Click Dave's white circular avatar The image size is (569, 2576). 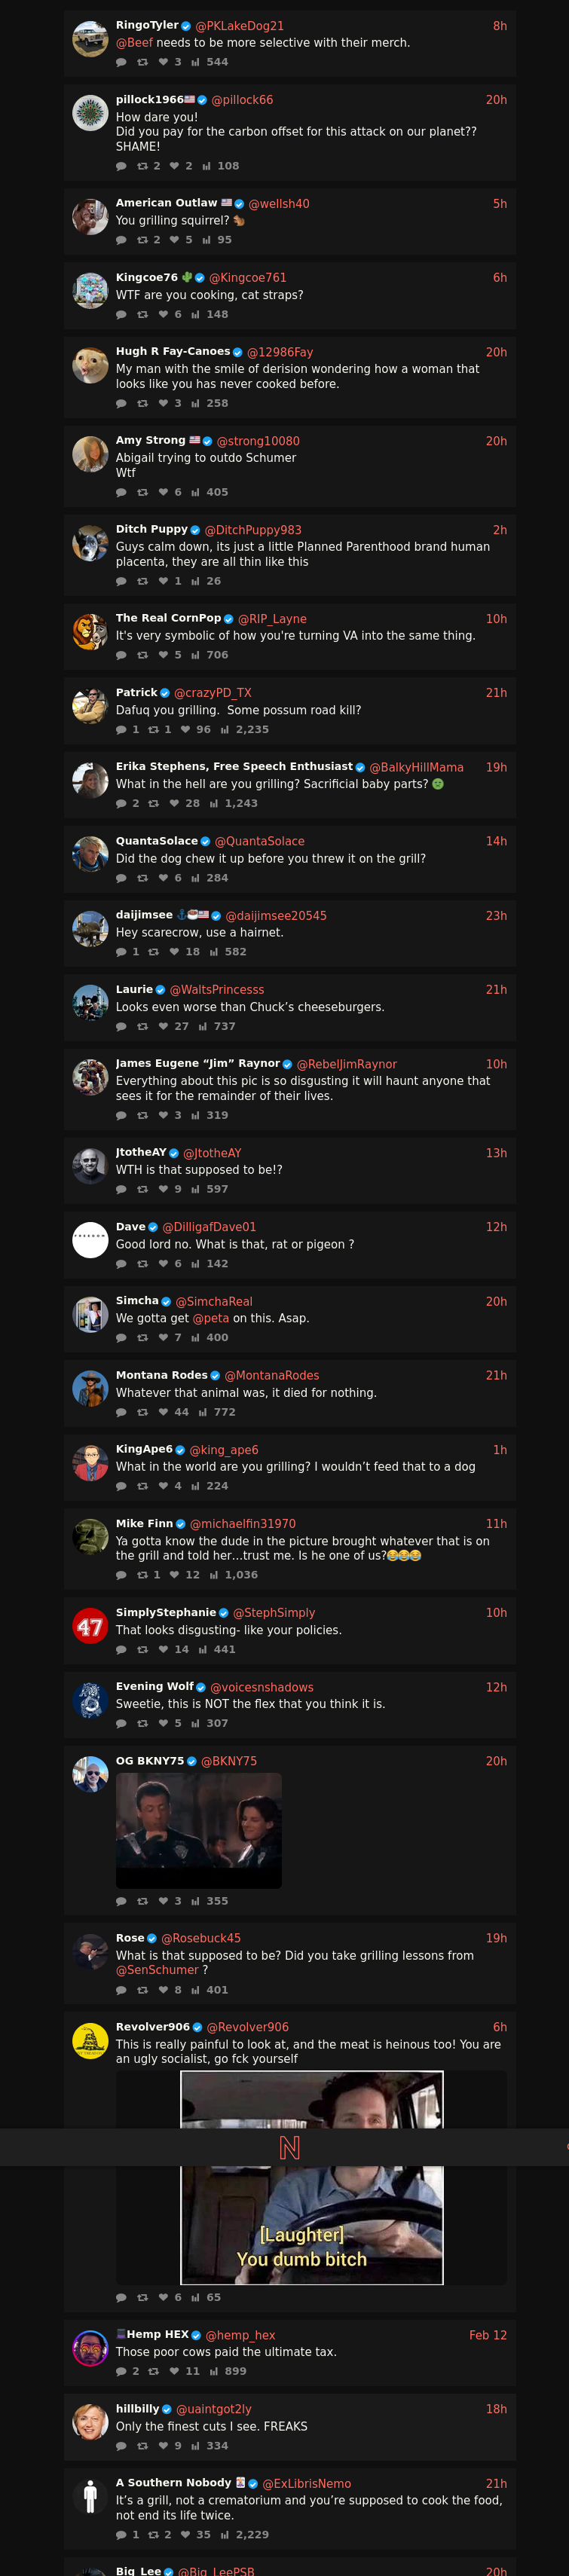[x=90, y=1240]
